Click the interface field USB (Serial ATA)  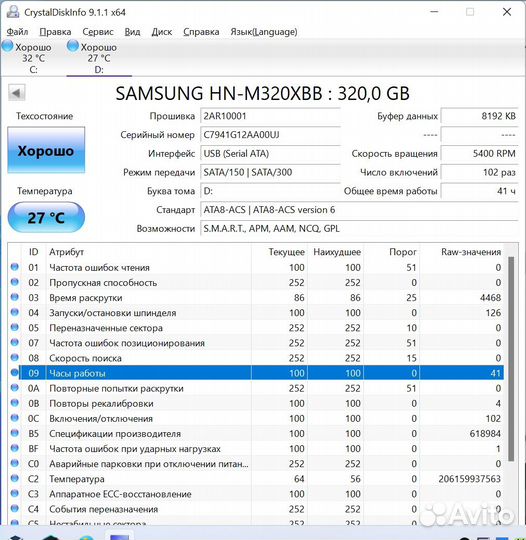(x=270, y=153)
